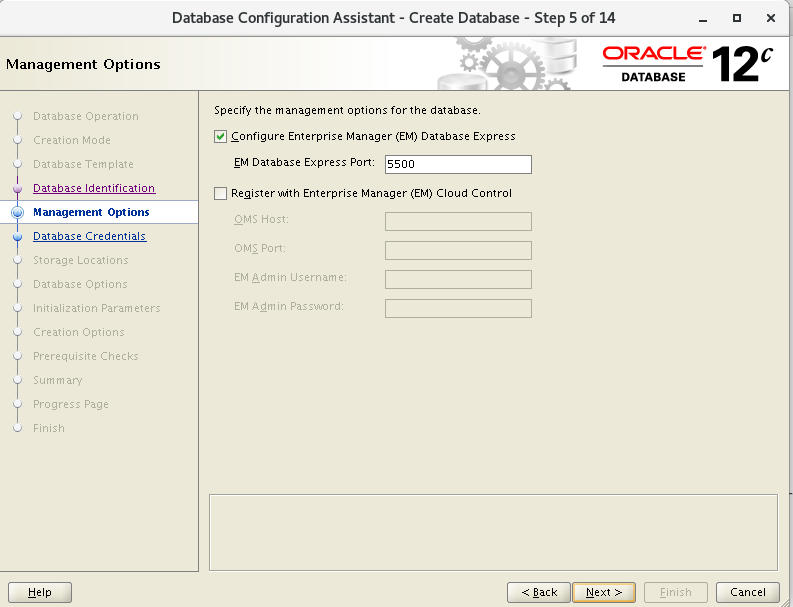Click the 'OMS Host:' label
Image resolution: width=793 pixels, height=607 pixels.
pos(261,220)
